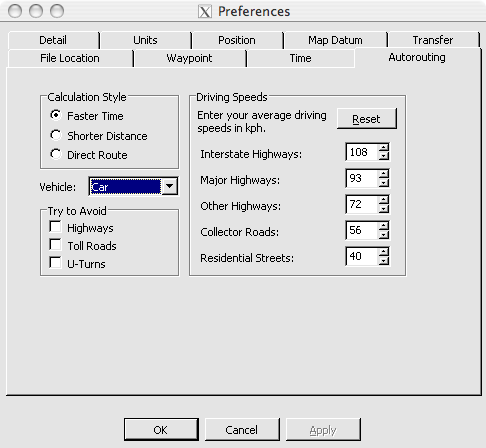The width and height of the screenshot is (486, 448).
Task: Click the Residential Streets speed field
Action: click(362, 256)
